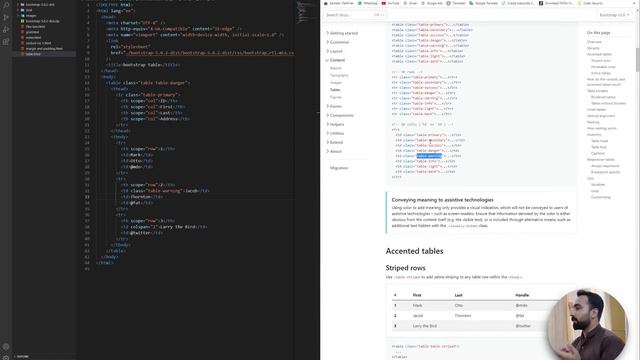Open the Reboot link under Content
The height and width of the screenshot is (360, 640).
[336, 68]
